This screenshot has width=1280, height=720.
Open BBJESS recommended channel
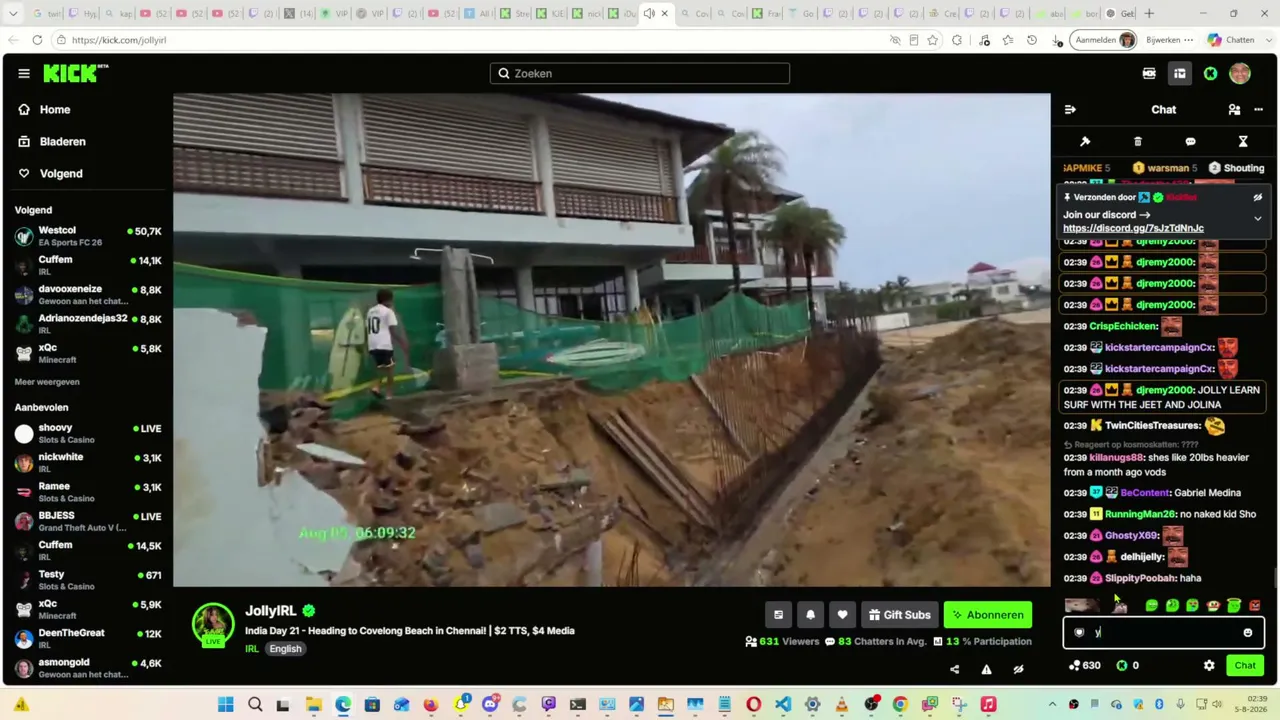click(x=88, y=521)
